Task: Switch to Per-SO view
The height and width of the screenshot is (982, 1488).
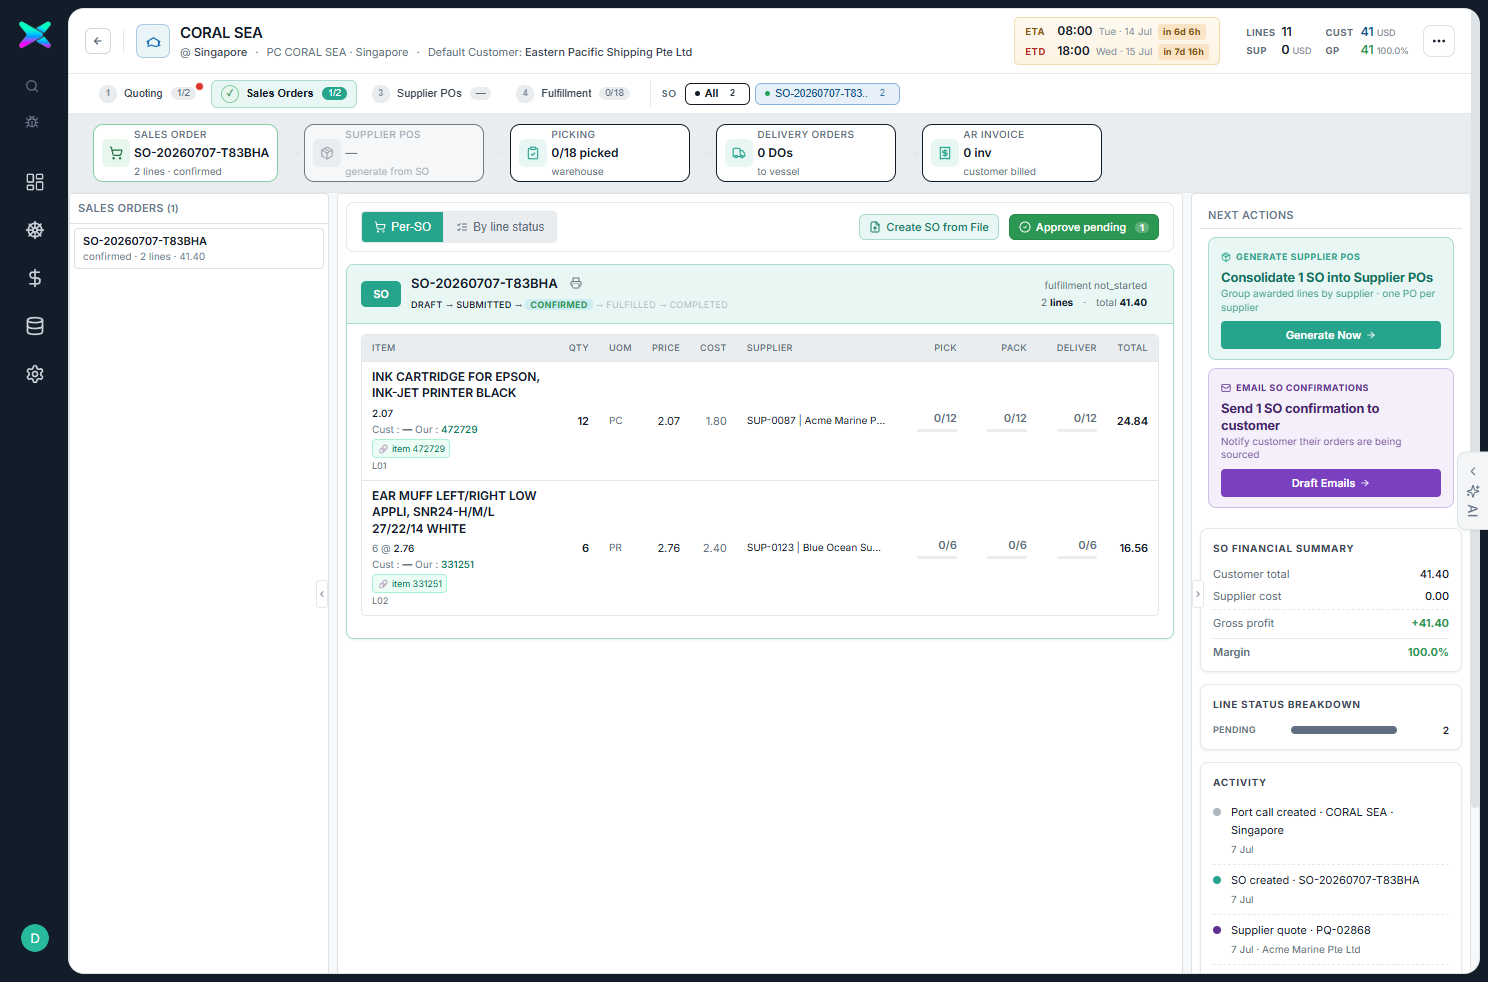Action: (x=402, y=227)
